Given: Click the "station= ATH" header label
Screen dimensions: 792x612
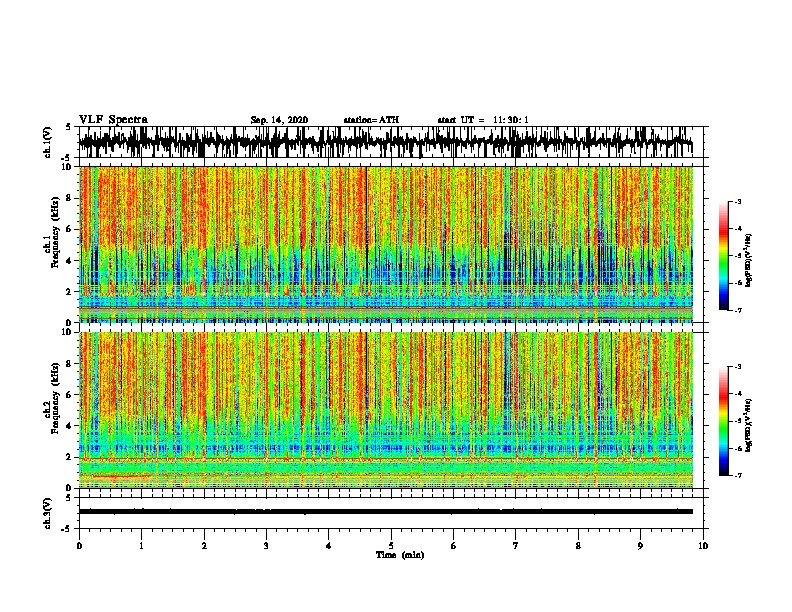Looking at the screenshot, I should tap(371, 120).
